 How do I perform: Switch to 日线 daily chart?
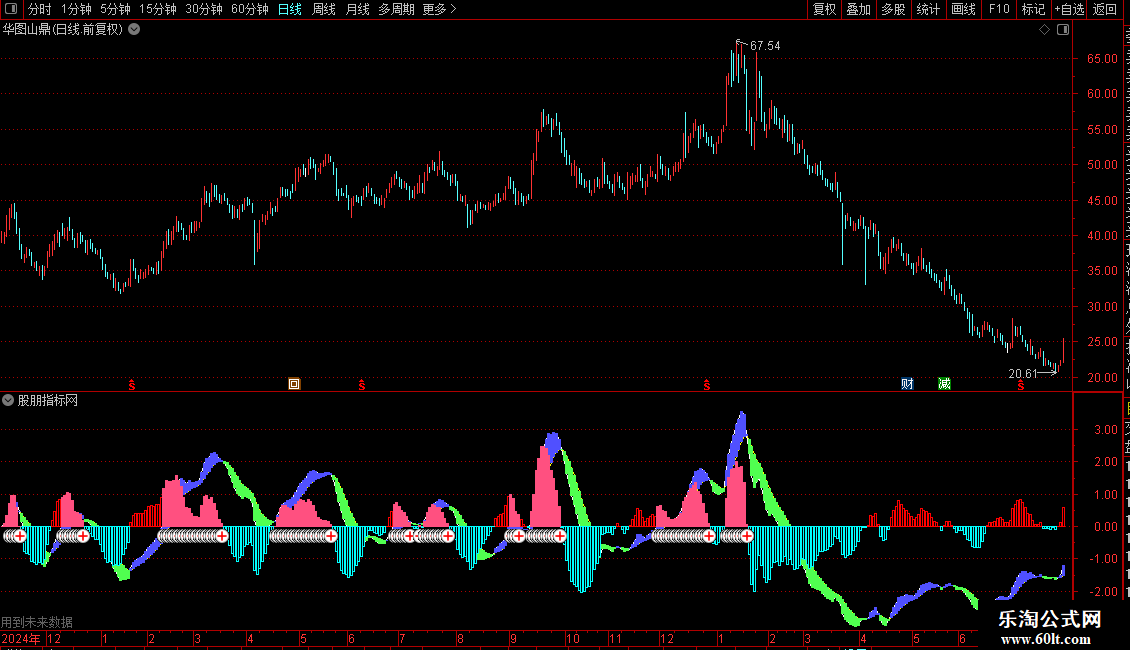[x=290, y=9]
